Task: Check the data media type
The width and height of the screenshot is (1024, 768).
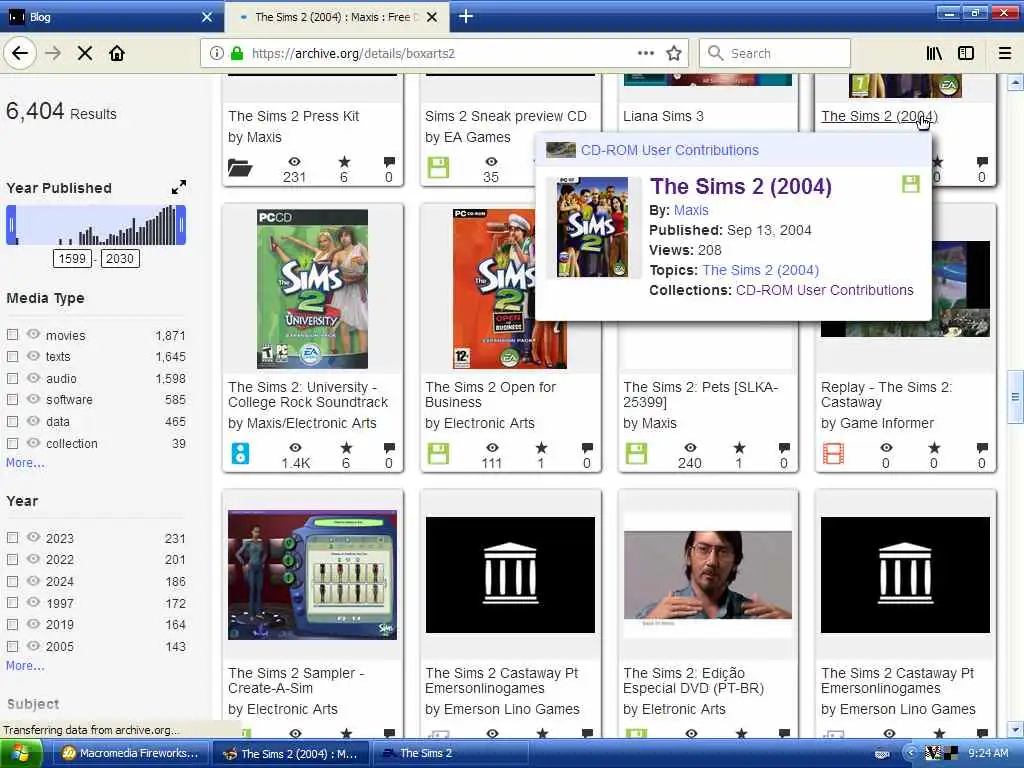Action: tap(12, 422)
